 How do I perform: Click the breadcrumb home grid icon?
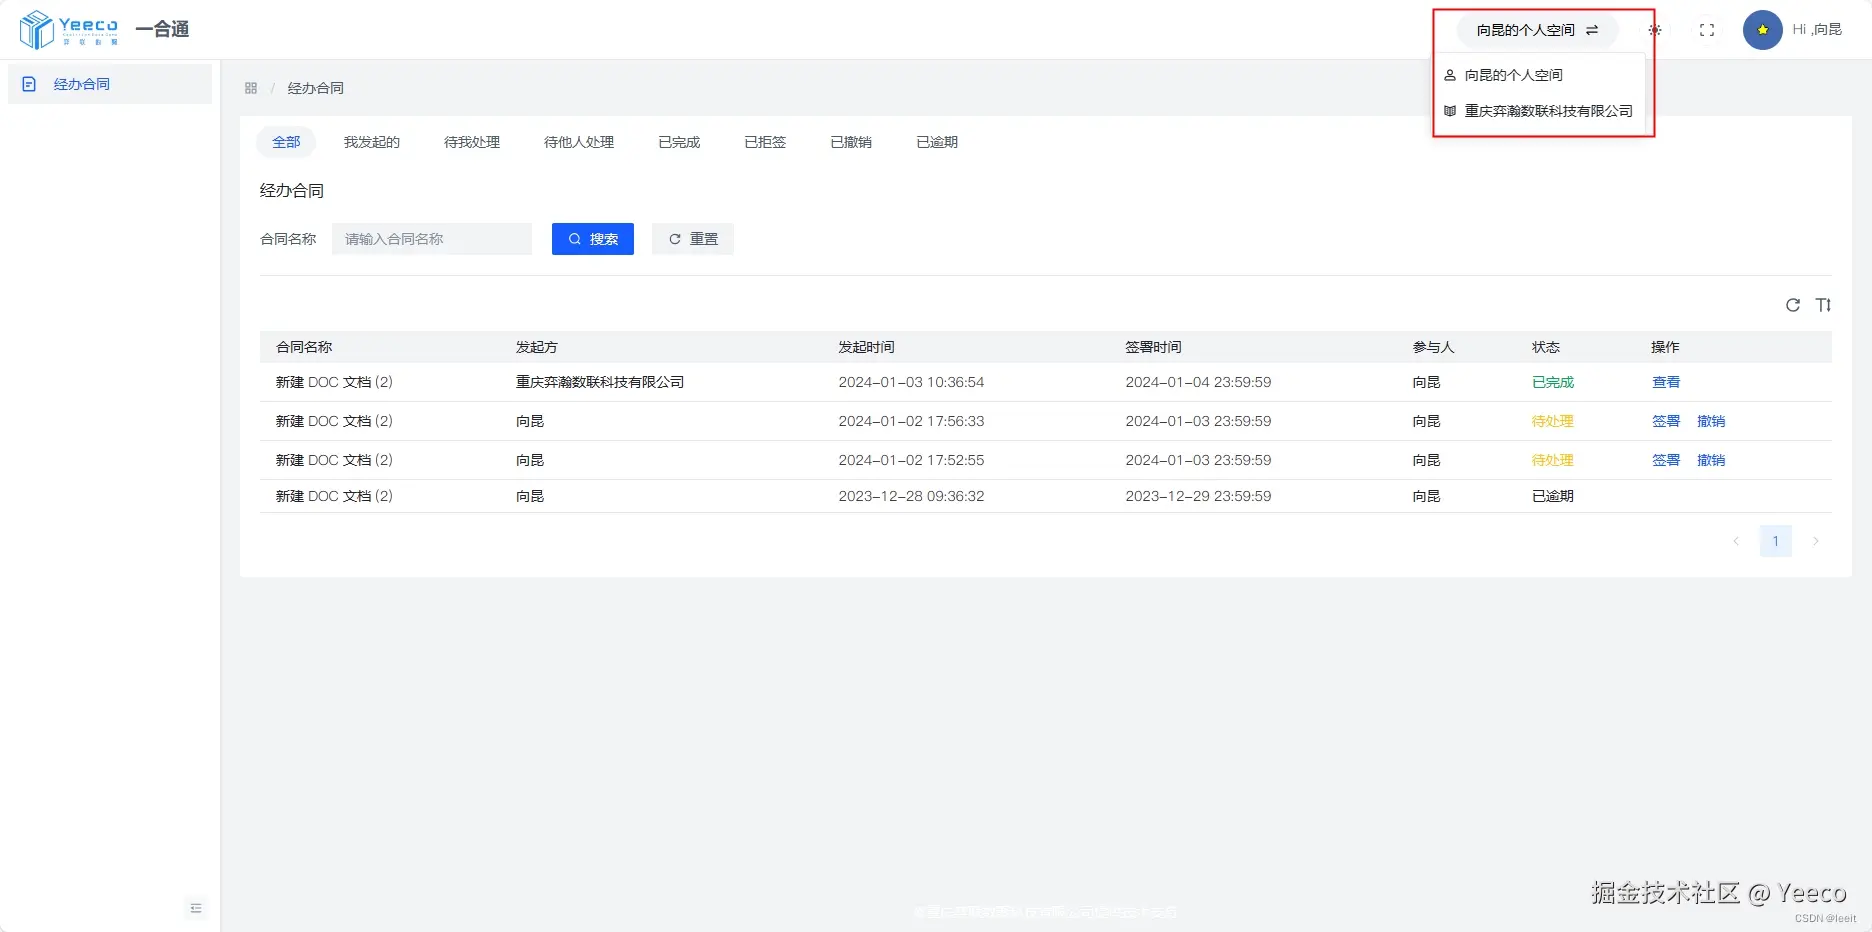coord(251,88)
